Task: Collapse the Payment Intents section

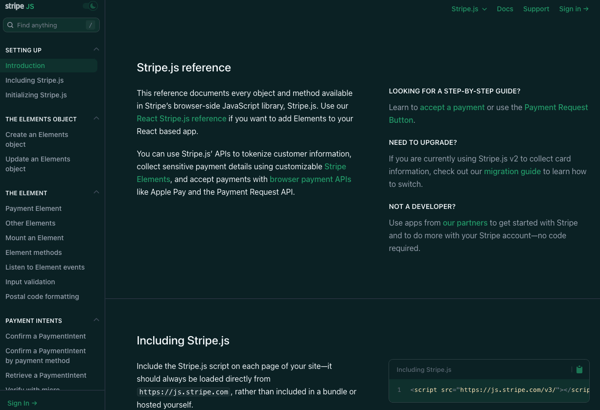Action: tap(96, 320)
